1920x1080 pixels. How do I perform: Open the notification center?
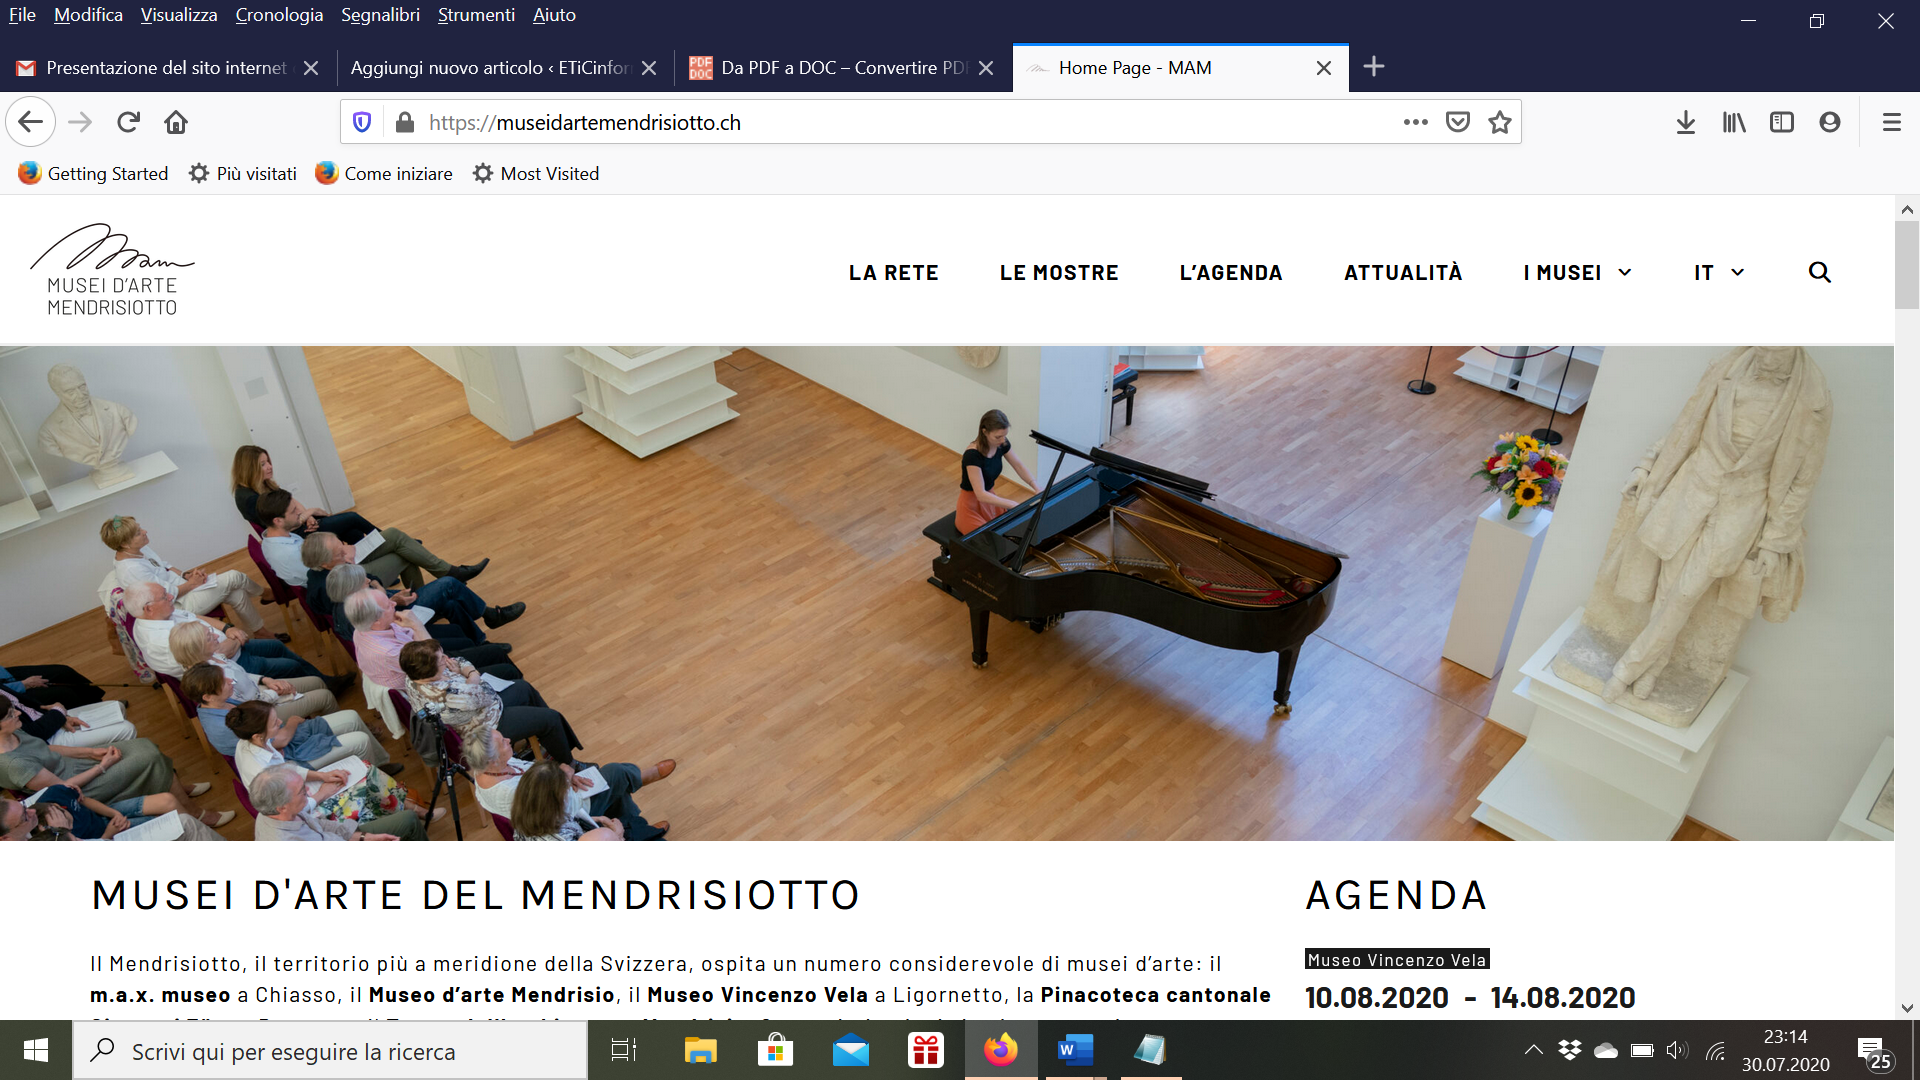(x=1874, y=1052)
